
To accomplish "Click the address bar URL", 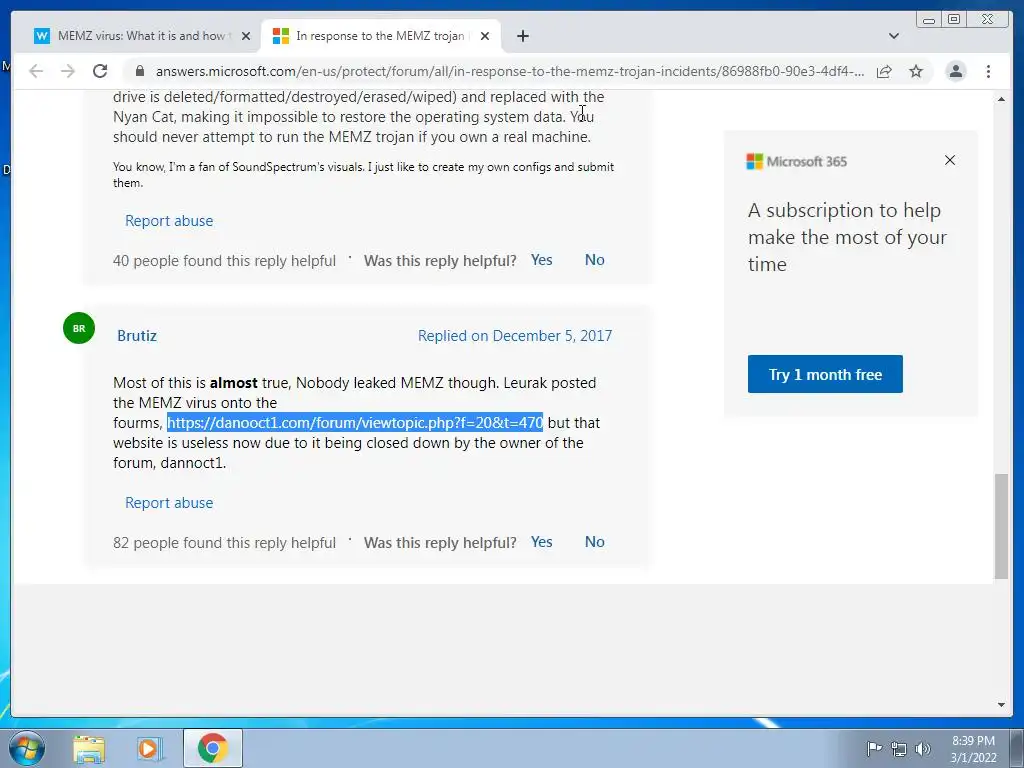I will [x=509, y=71].
